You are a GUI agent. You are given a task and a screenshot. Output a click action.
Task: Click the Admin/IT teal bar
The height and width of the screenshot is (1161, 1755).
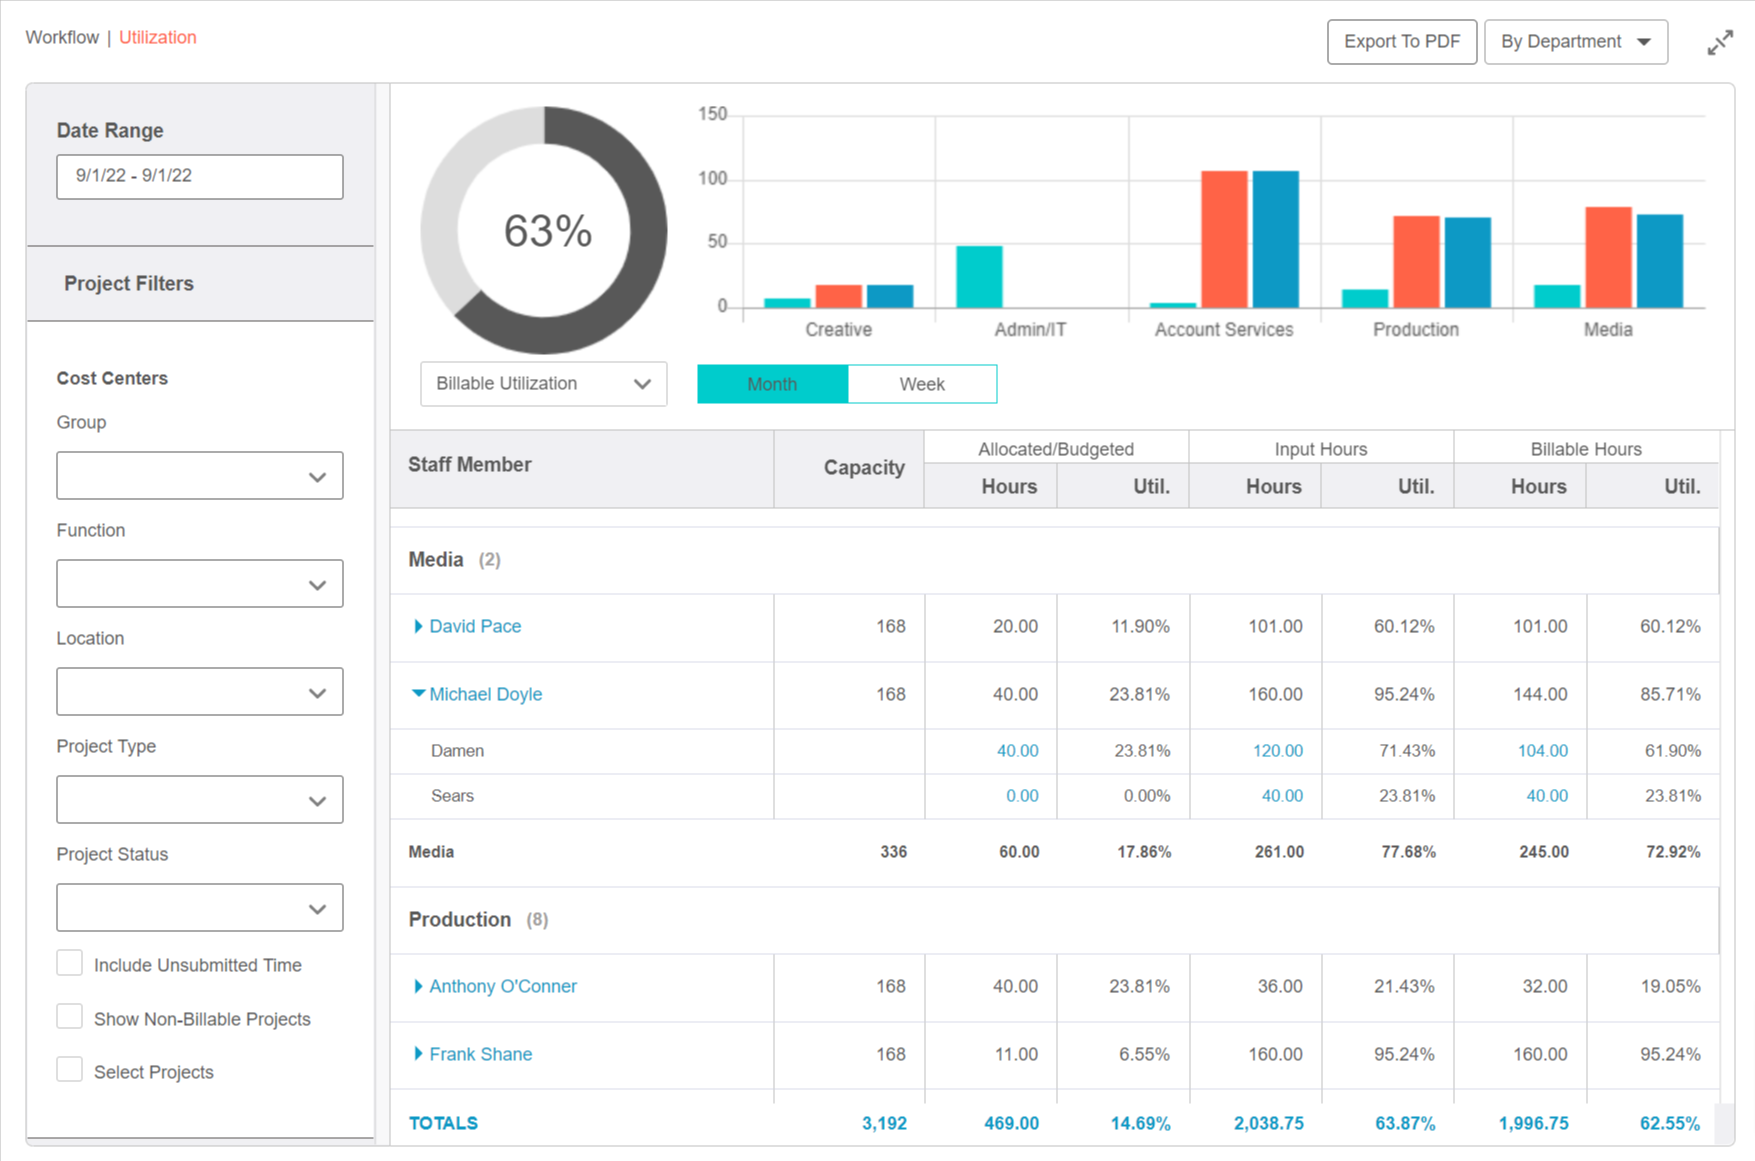(x=979, y=277)
